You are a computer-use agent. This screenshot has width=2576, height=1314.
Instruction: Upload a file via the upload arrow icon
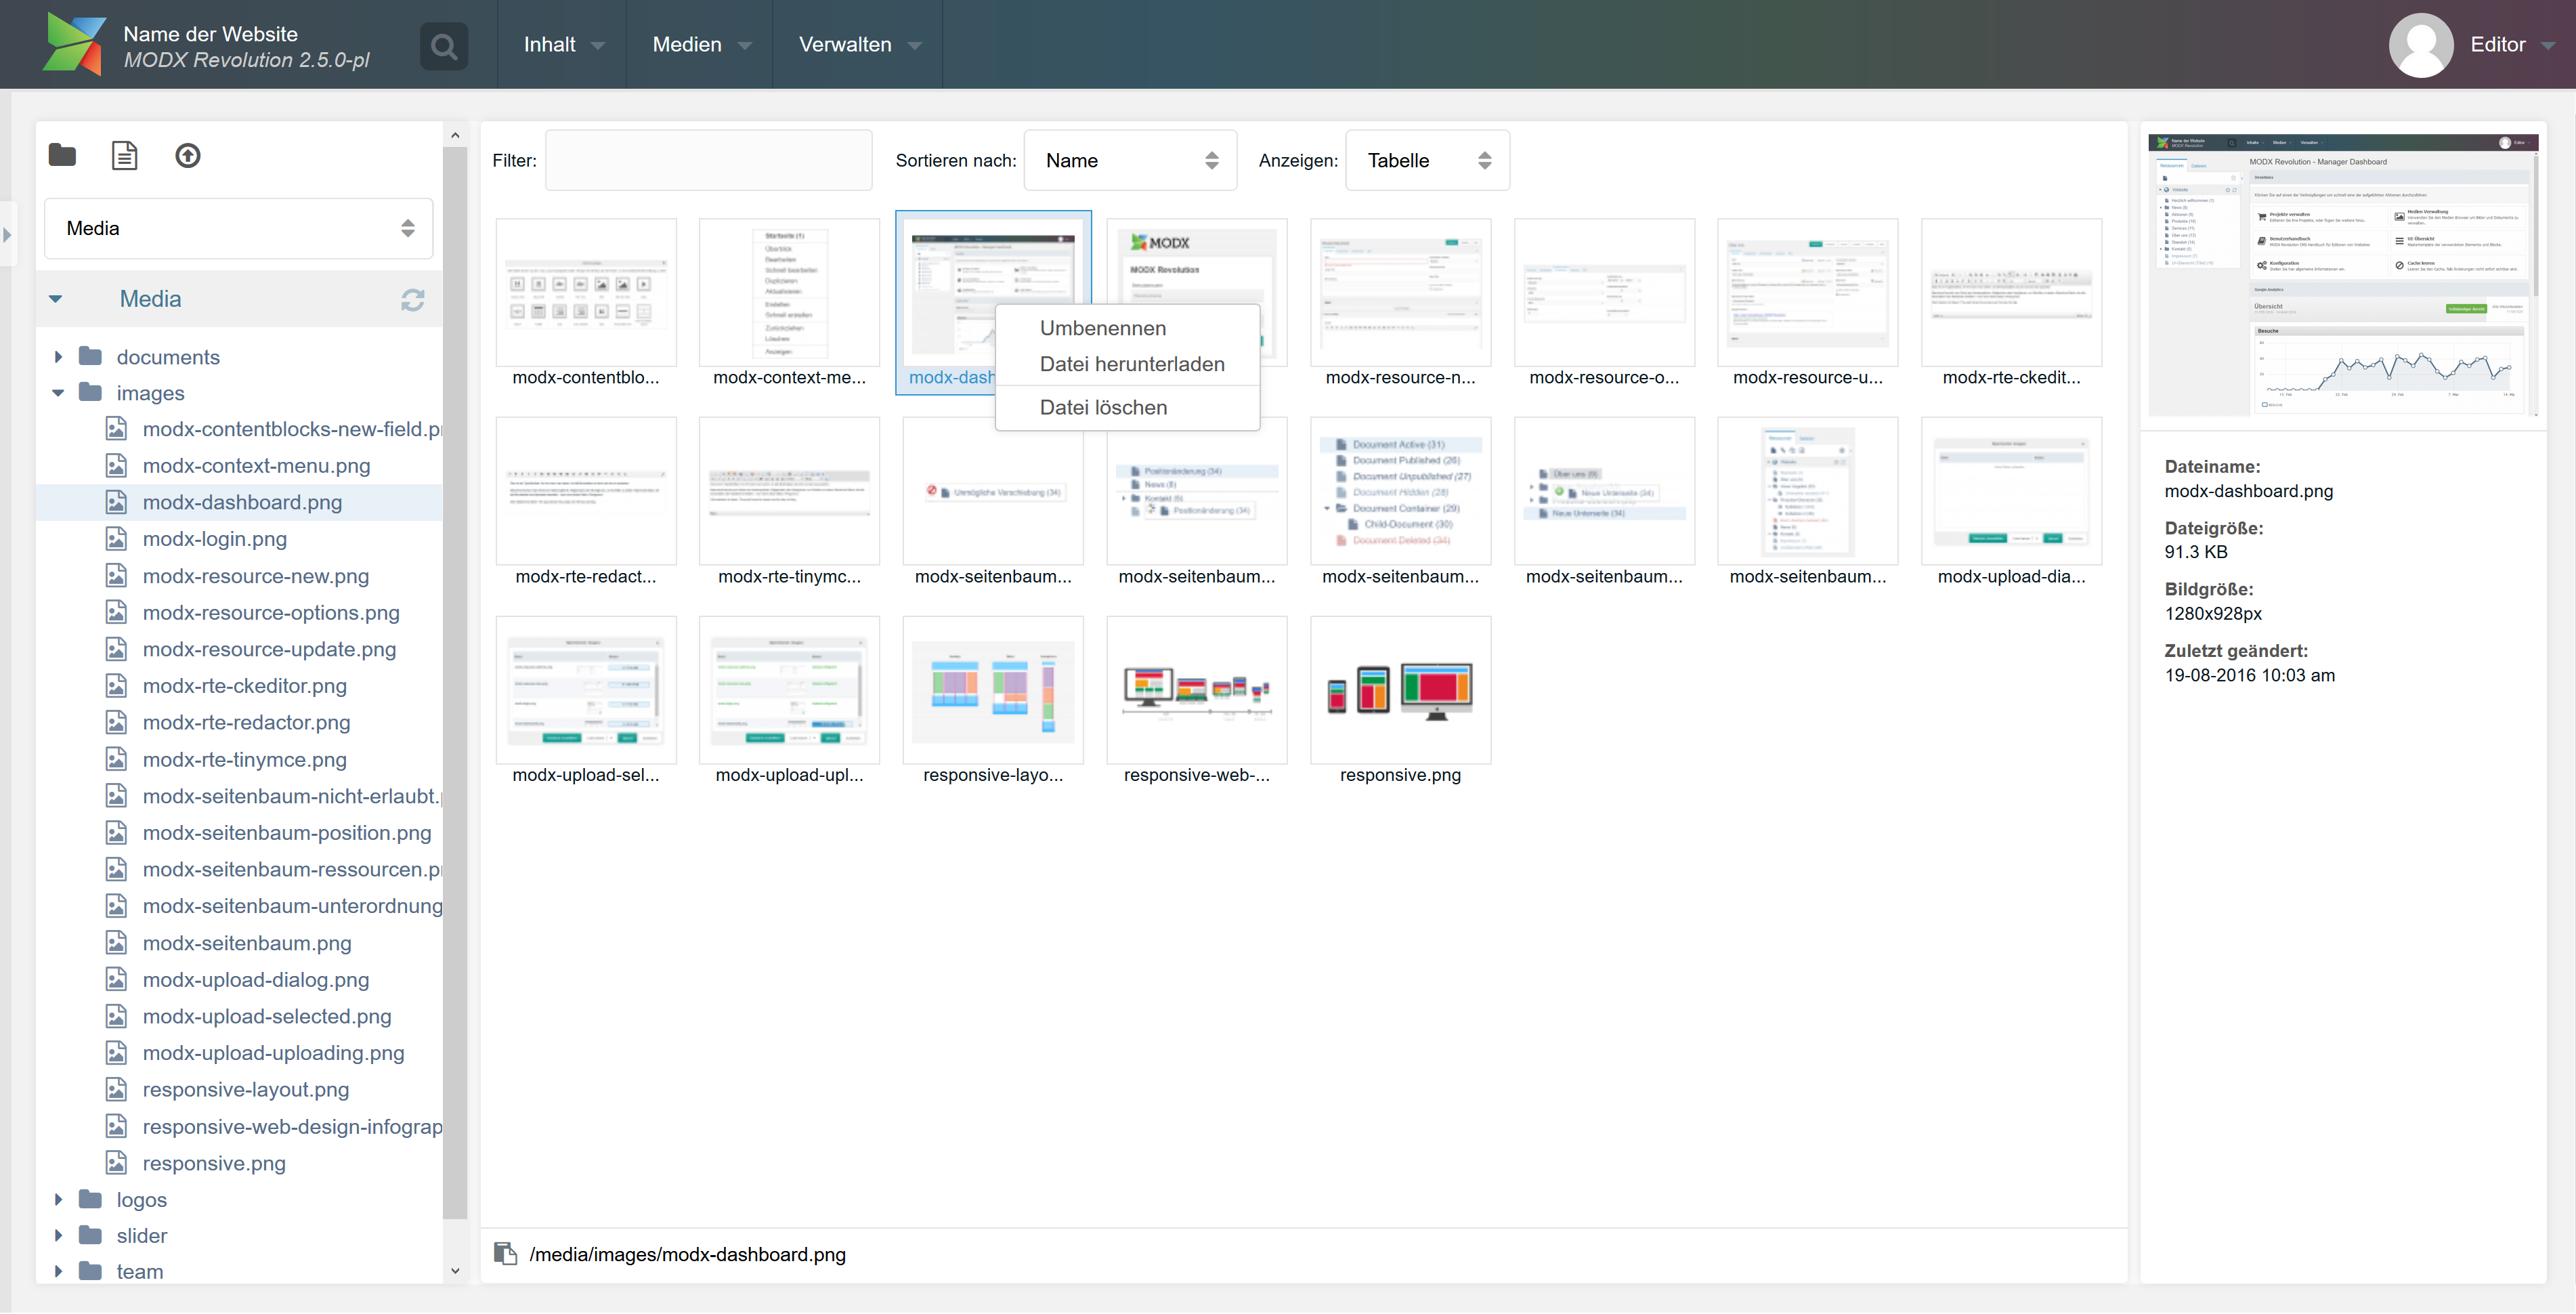click(187, 156)
